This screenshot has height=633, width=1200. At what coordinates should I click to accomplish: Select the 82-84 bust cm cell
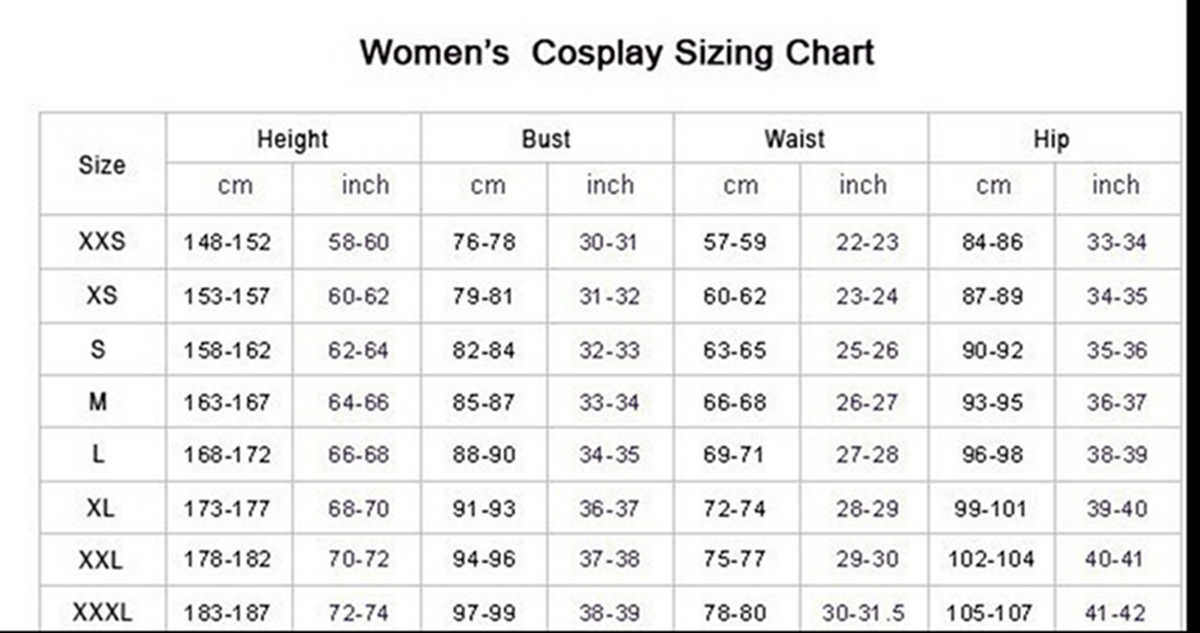pos(484,351)
